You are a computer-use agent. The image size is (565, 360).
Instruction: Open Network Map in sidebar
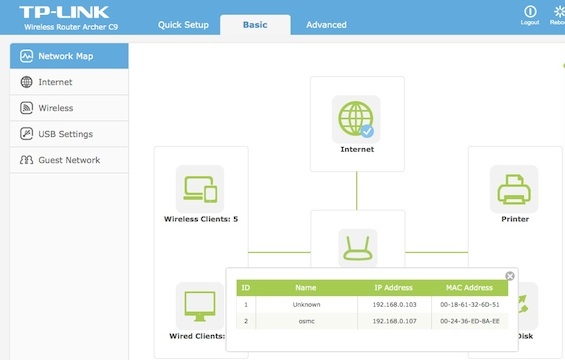tap(69, 56)
